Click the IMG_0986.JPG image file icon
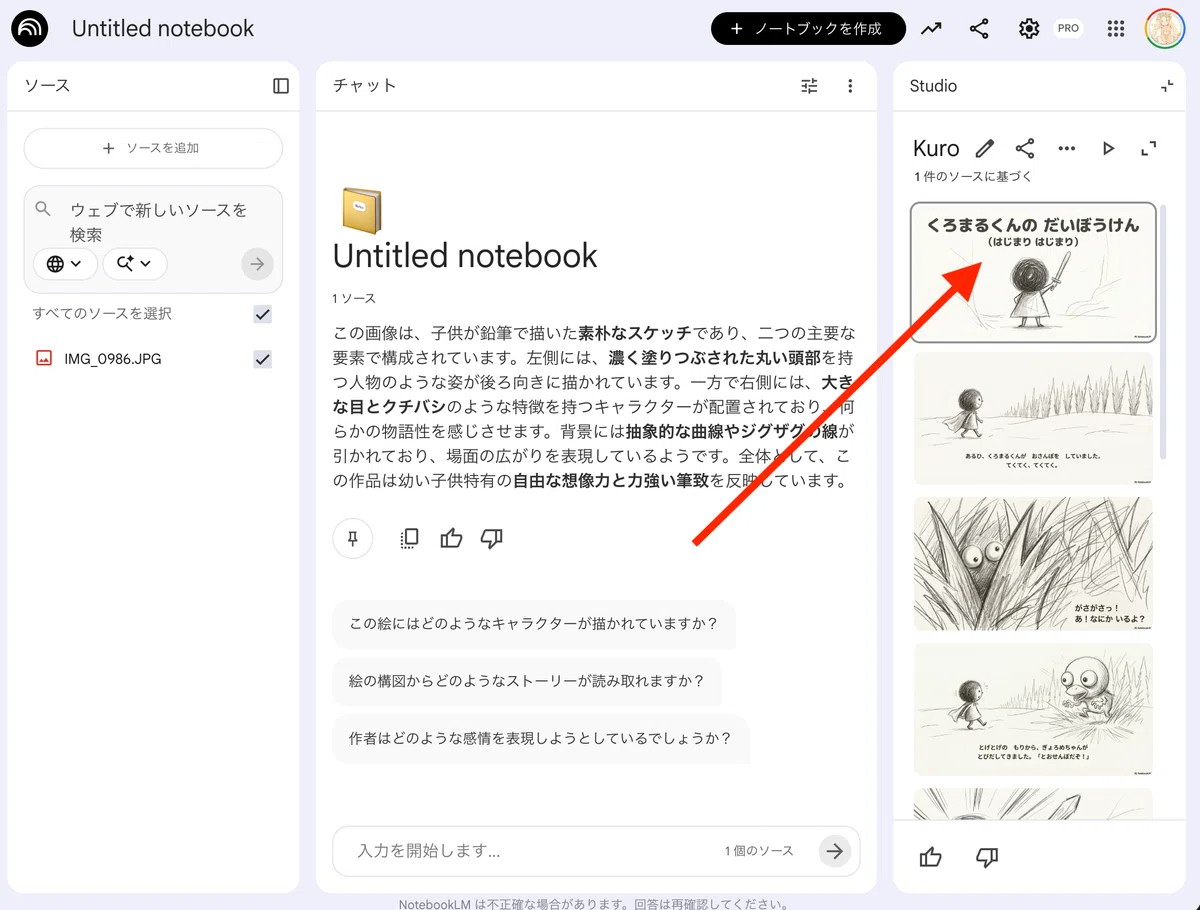1200x910 pixels. (x=44, y=358)
